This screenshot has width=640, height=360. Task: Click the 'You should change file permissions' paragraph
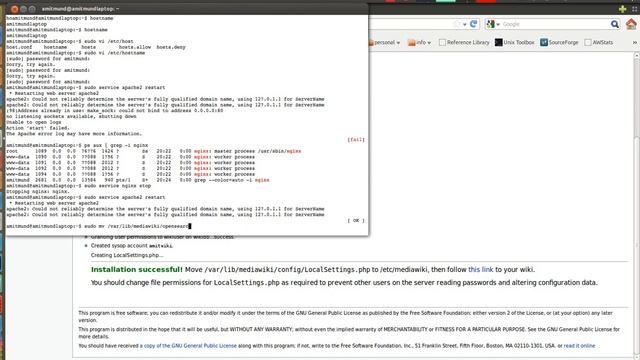coord(344,282)
